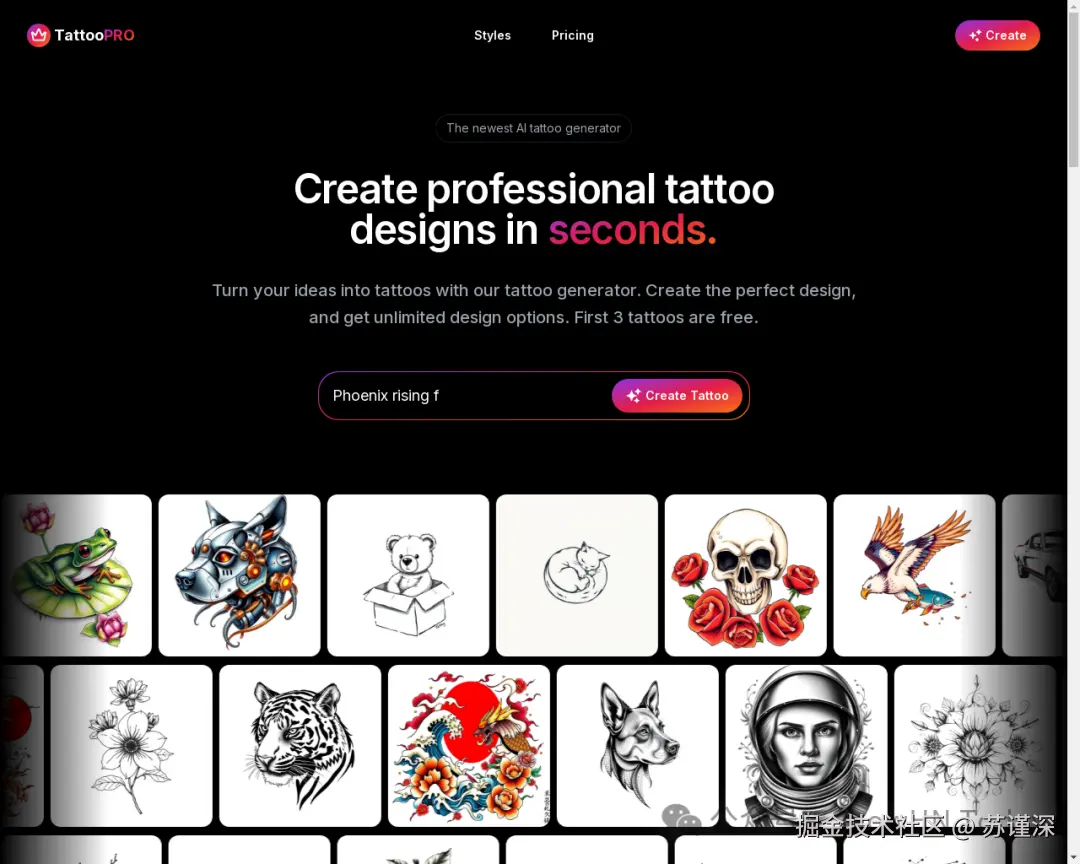Open the Styles menu item
1080x864 pixels.
tap(492, 35)
